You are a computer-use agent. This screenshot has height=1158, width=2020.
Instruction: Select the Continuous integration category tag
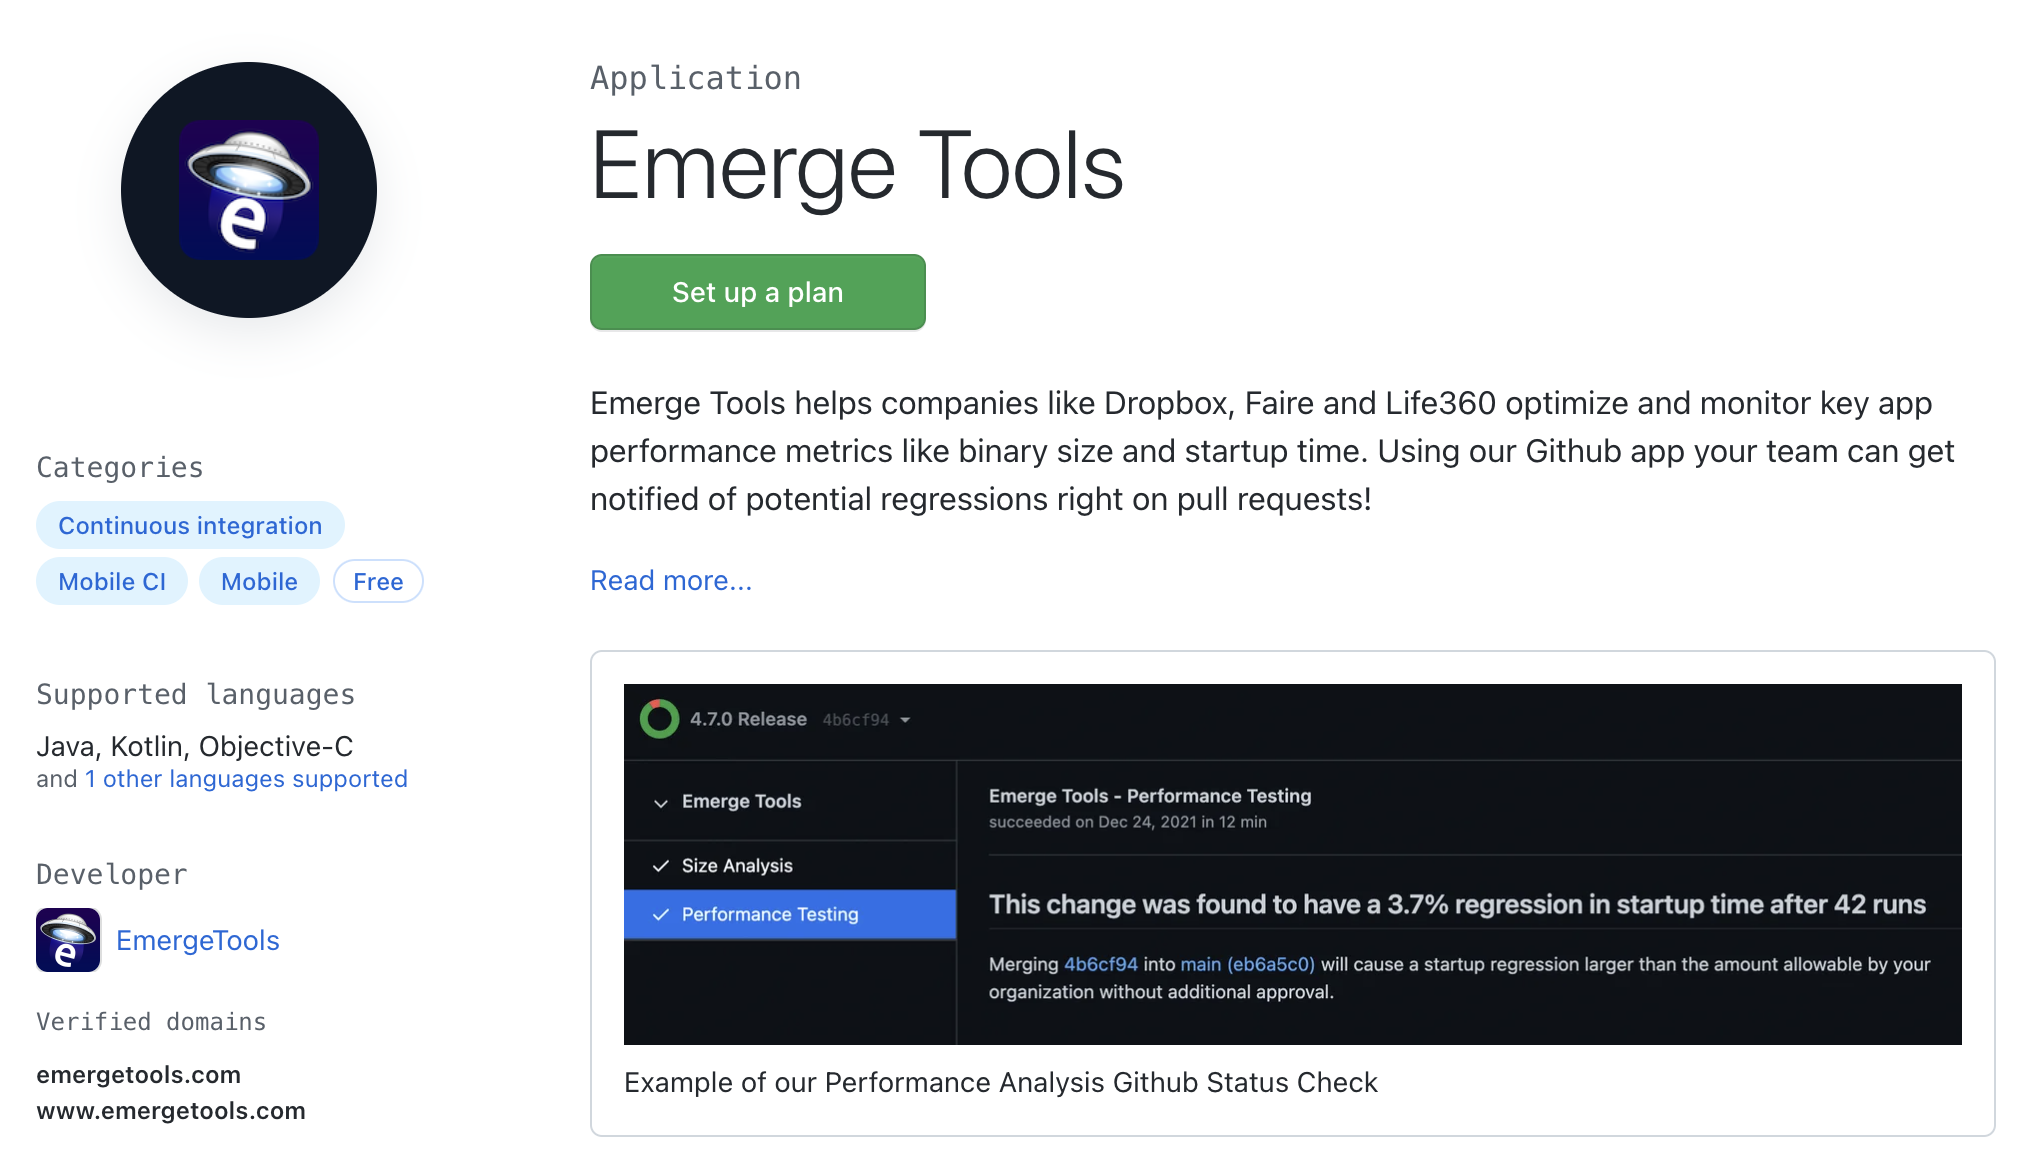tap(190, 525)
